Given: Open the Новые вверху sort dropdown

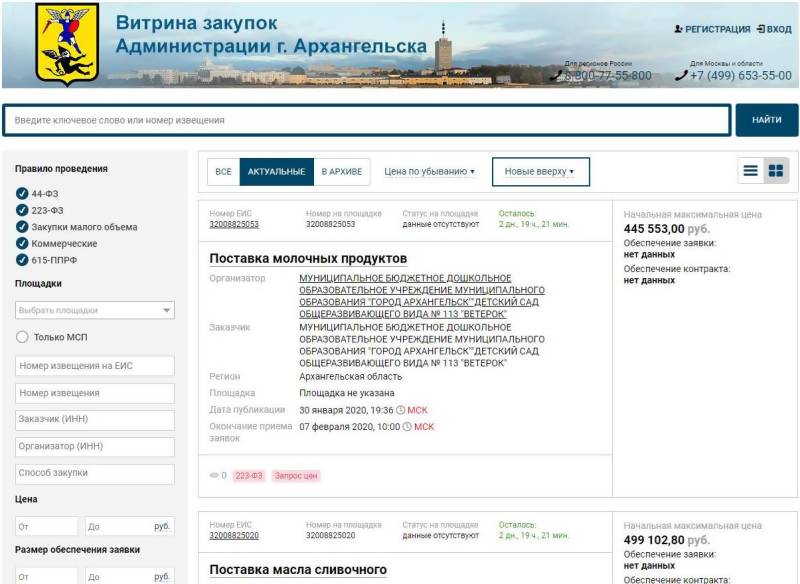Looking at the screenshot, I should (x=540, y=172).
